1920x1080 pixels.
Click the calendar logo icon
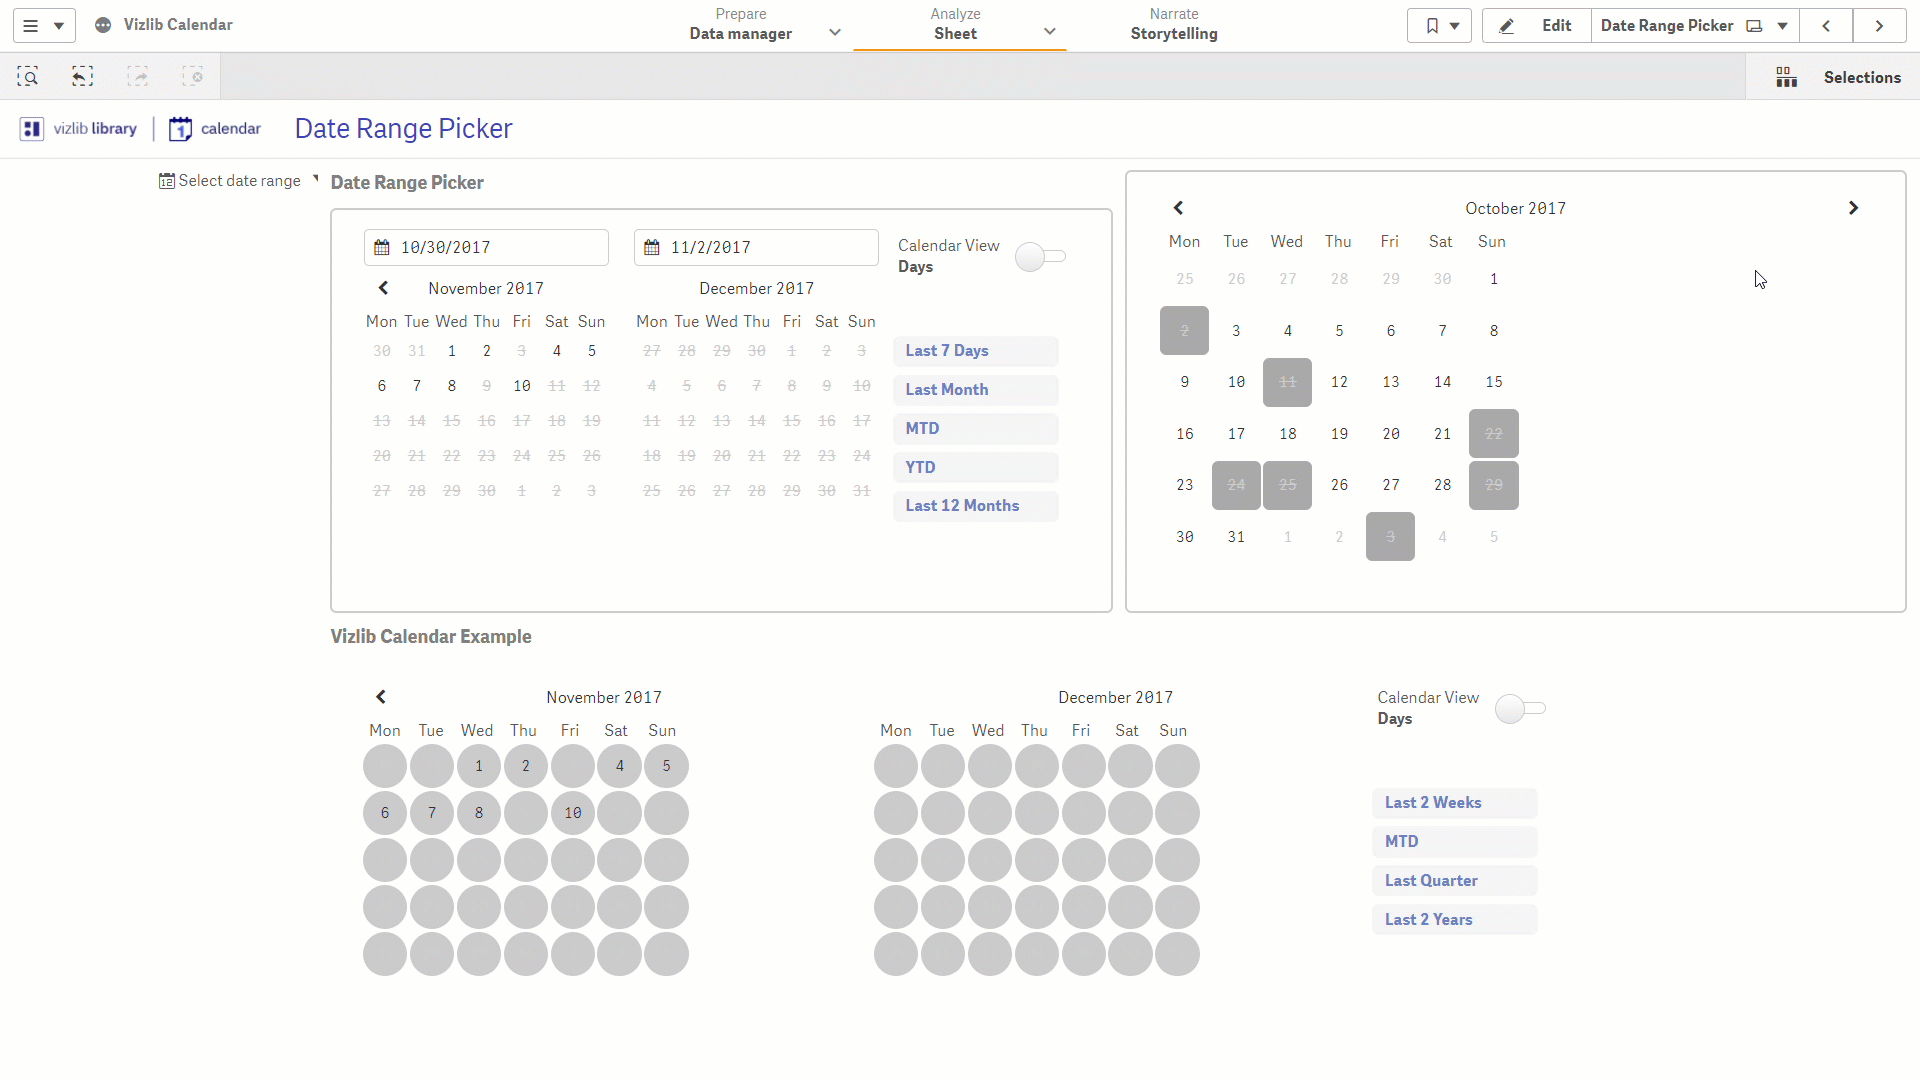(x=180, y=129)
